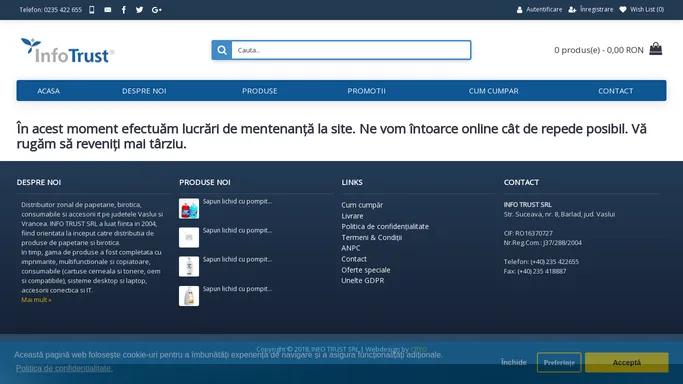Click Fax: (+40) 235 418887 text
Screen dimensions: 683x384
[535, 271]
